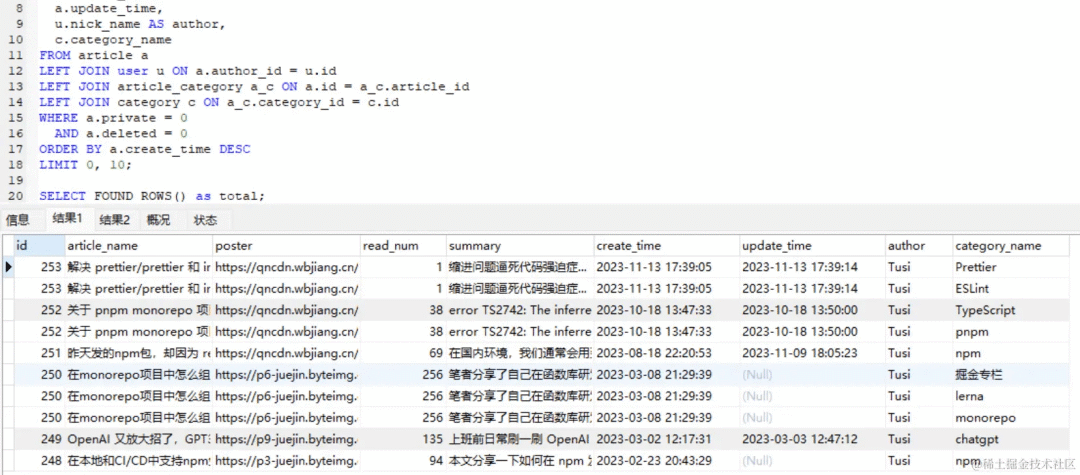Screen dimensions: 1080x475
Task: Click update_time 2023-03-03 12:47:12
Action: pos(813,439)
